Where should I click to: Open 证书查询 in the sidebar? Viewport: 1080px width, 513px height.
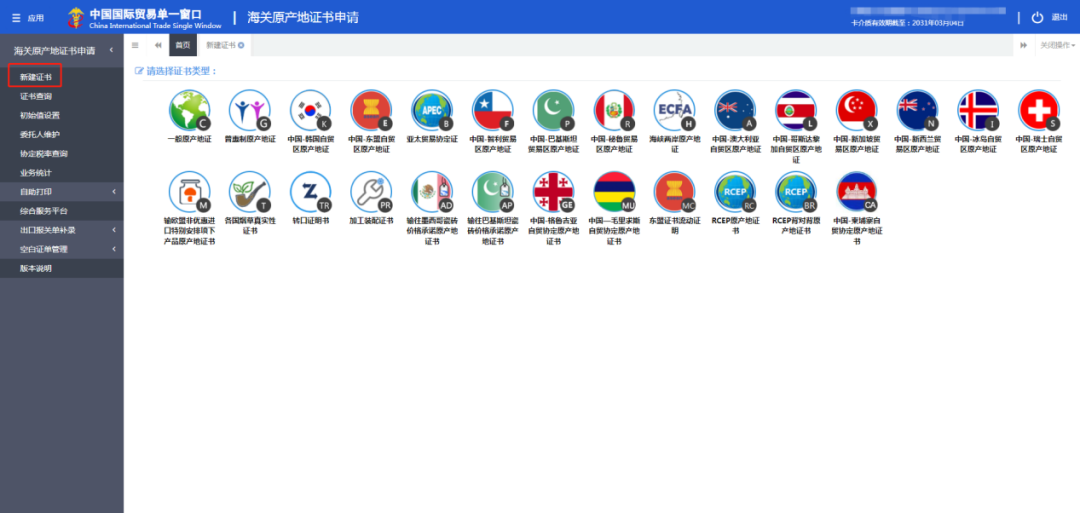coord(36,96)
